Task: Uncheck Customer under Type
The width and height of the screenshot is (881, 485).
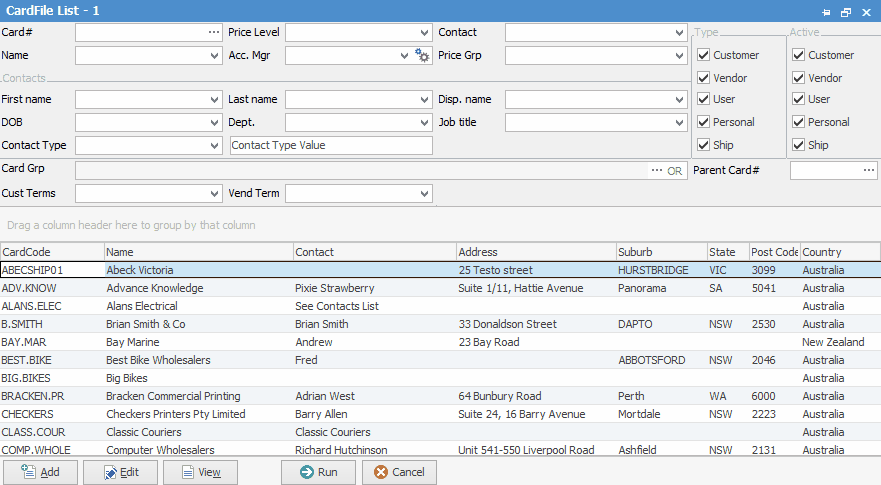Action: point(703,55)
